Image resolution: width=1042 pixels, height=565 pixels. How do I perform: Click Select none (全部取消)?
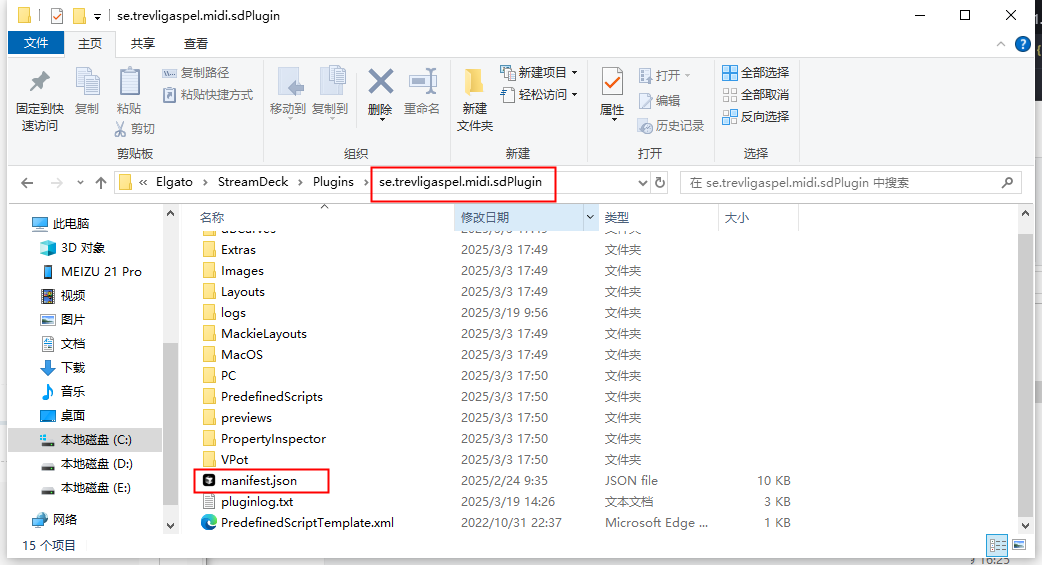(756, 94)
